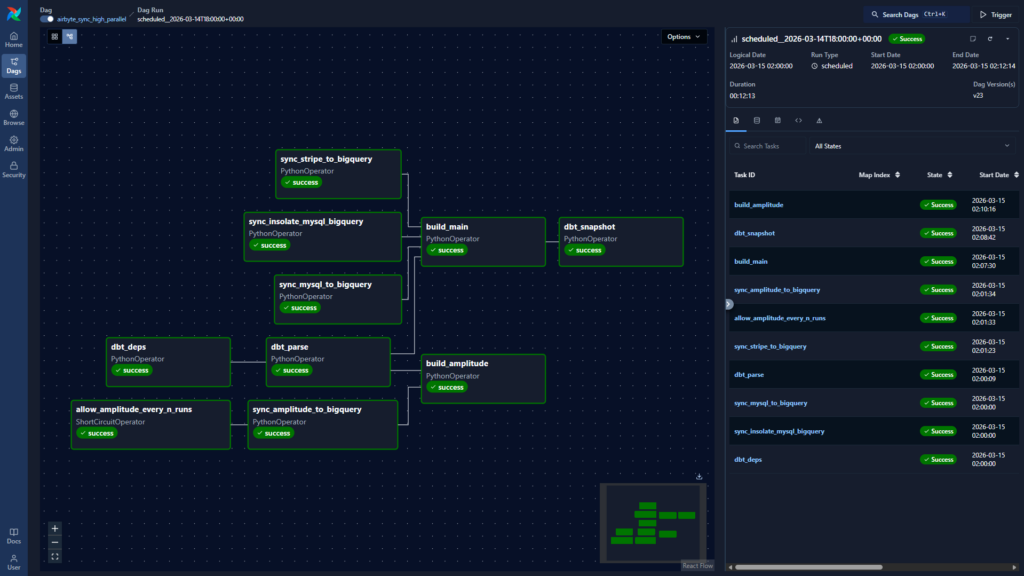The width and height of the screenshot is (1024, 576).
Task: Open the Options dropdown
Action: 684,37
